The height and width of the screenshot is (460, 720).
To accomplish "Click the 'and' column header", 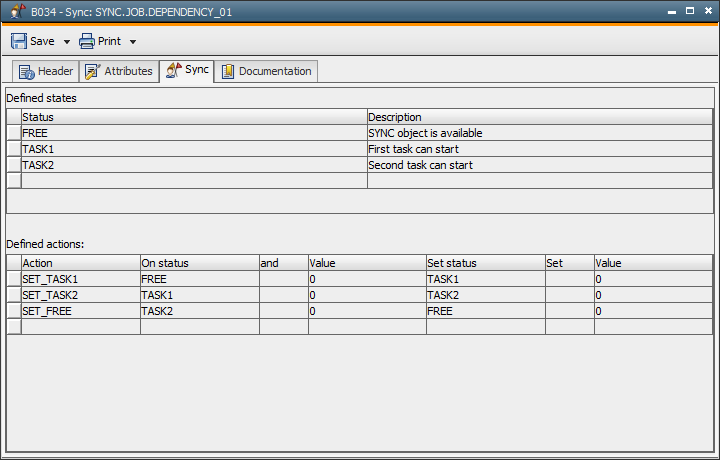I will coord(284,263).
